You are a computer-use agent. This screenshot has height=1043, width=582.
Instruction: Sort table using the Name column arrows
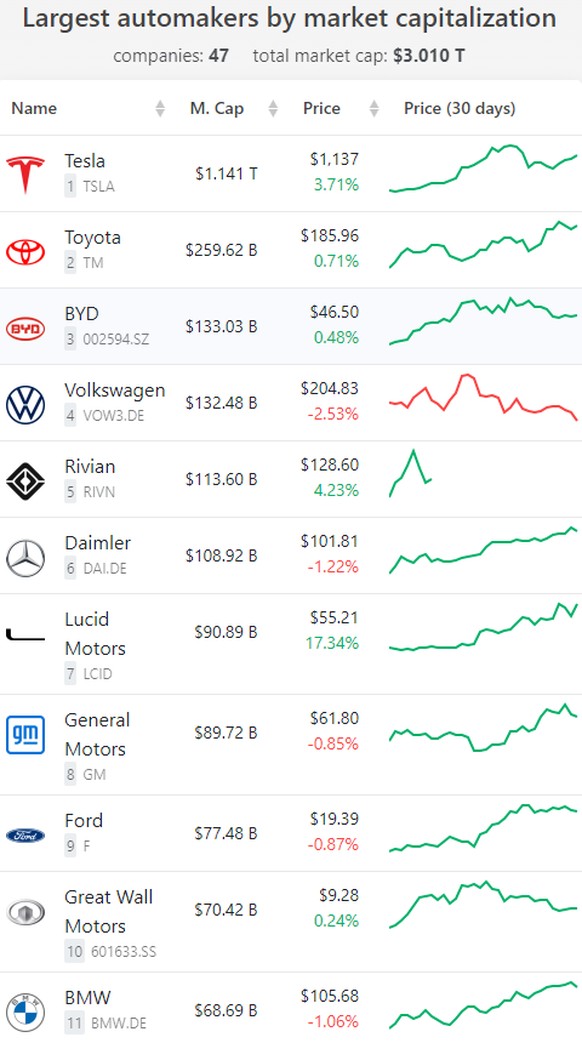[x=160, y=108]
